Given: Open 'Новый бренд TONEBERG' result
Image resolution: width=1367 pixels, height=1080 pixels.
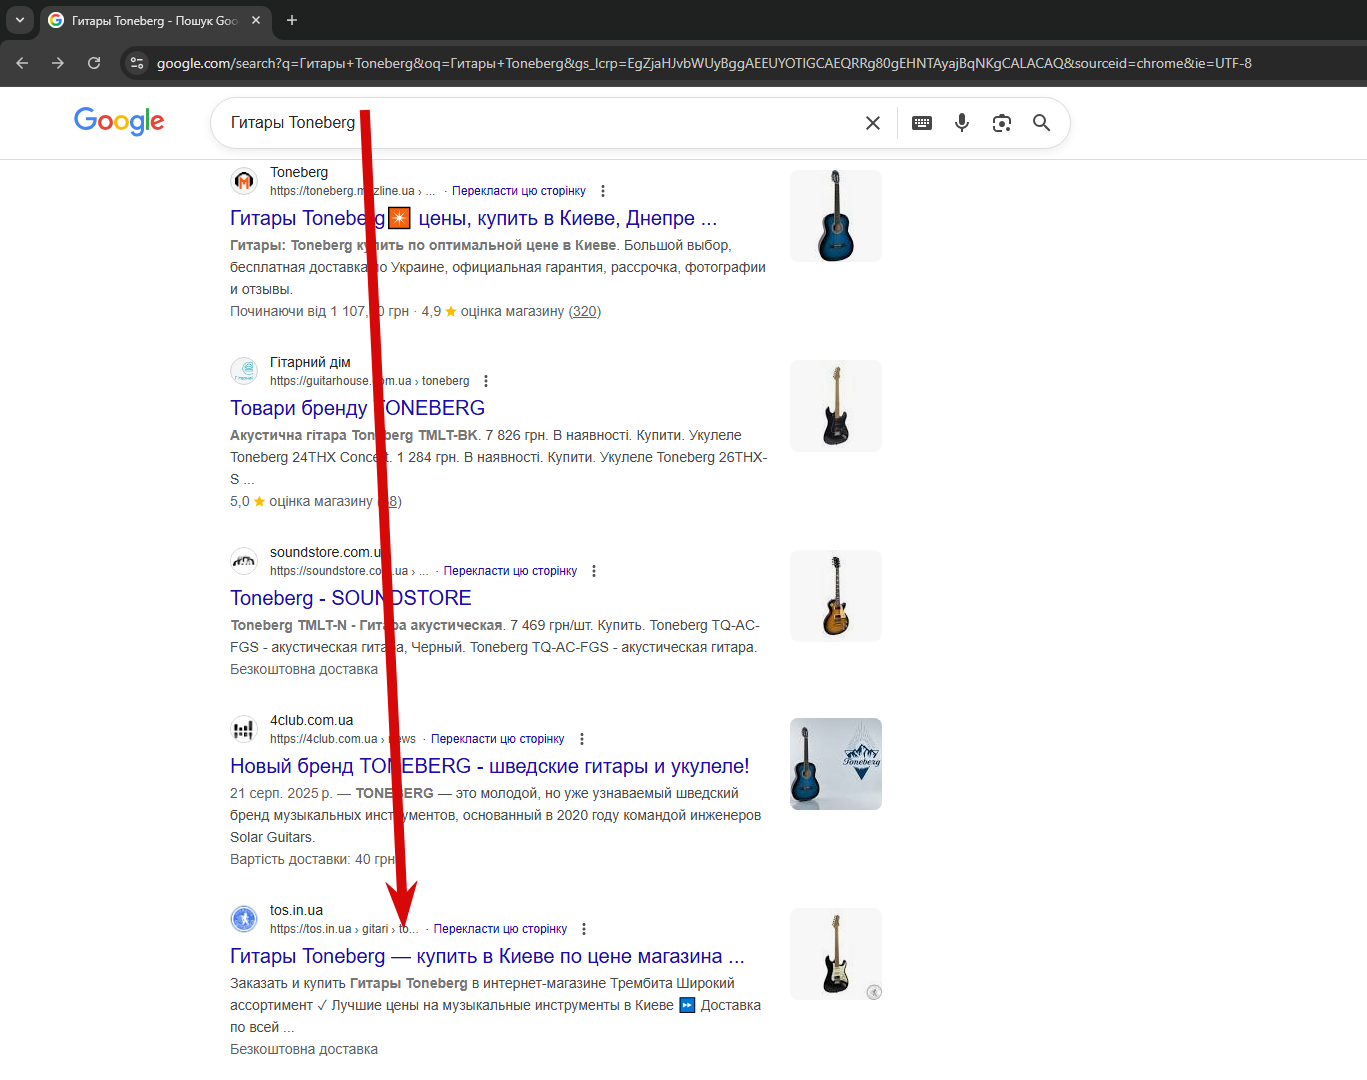Looking at the screenshot, I should coord(490,766).
